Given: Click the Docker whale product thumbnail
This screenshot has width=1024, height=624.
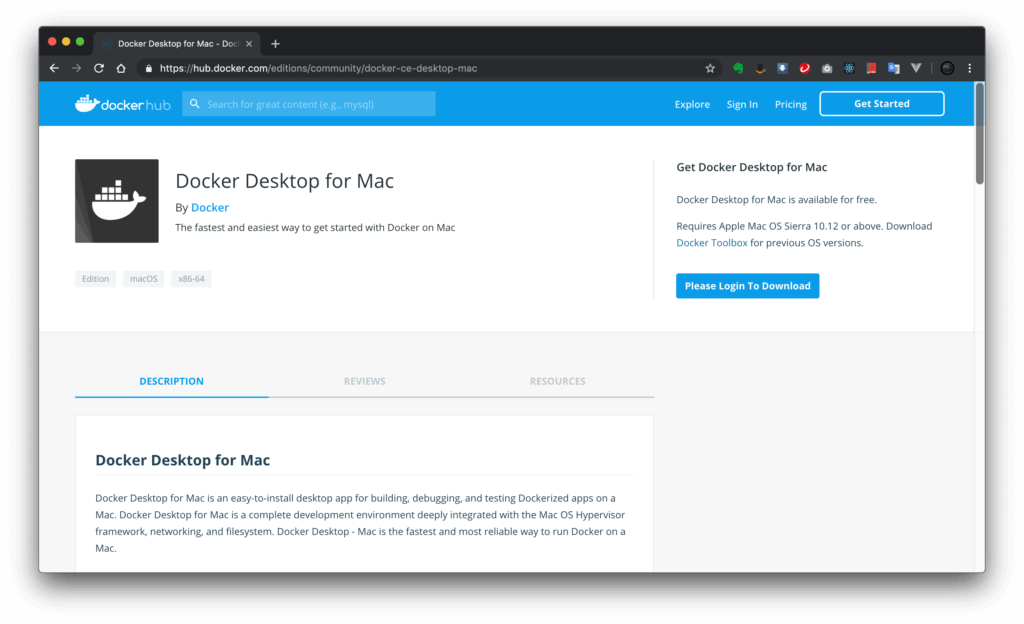Looking at the screenshot, I should 117,201.
